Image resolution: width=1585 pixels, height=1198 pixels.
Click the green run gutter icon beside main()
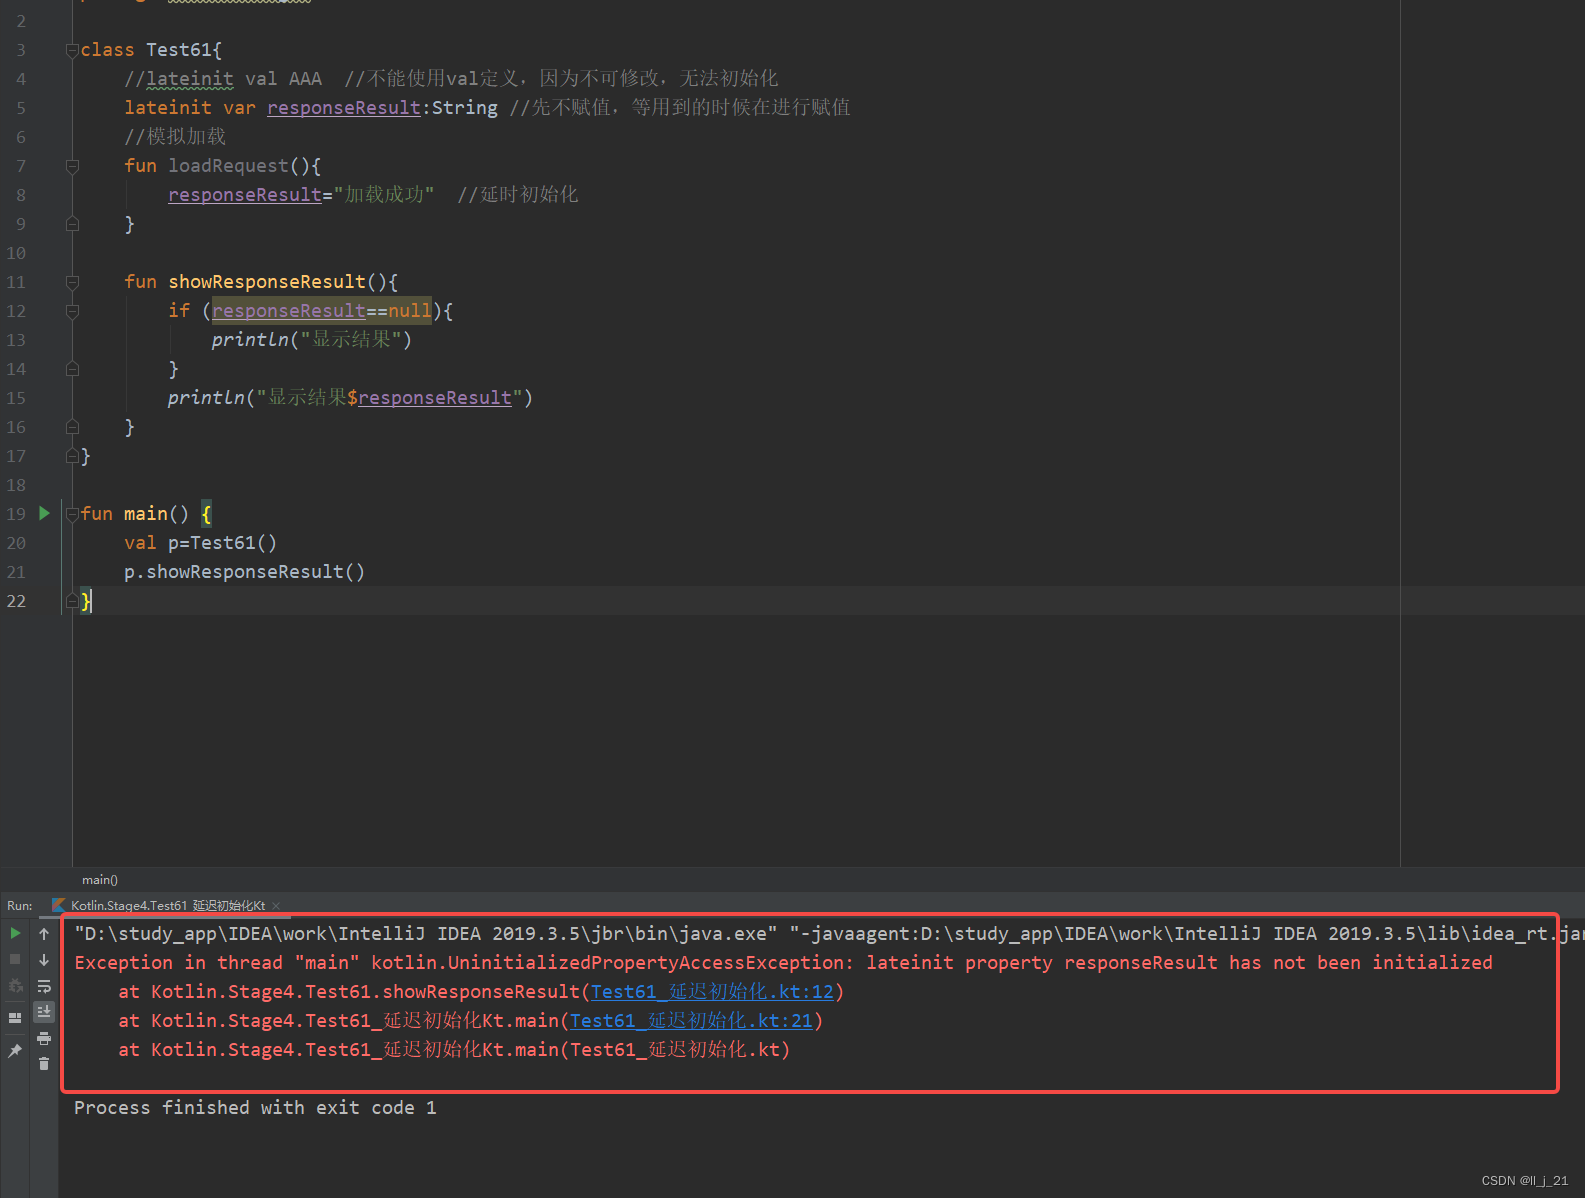click(44, 513)
